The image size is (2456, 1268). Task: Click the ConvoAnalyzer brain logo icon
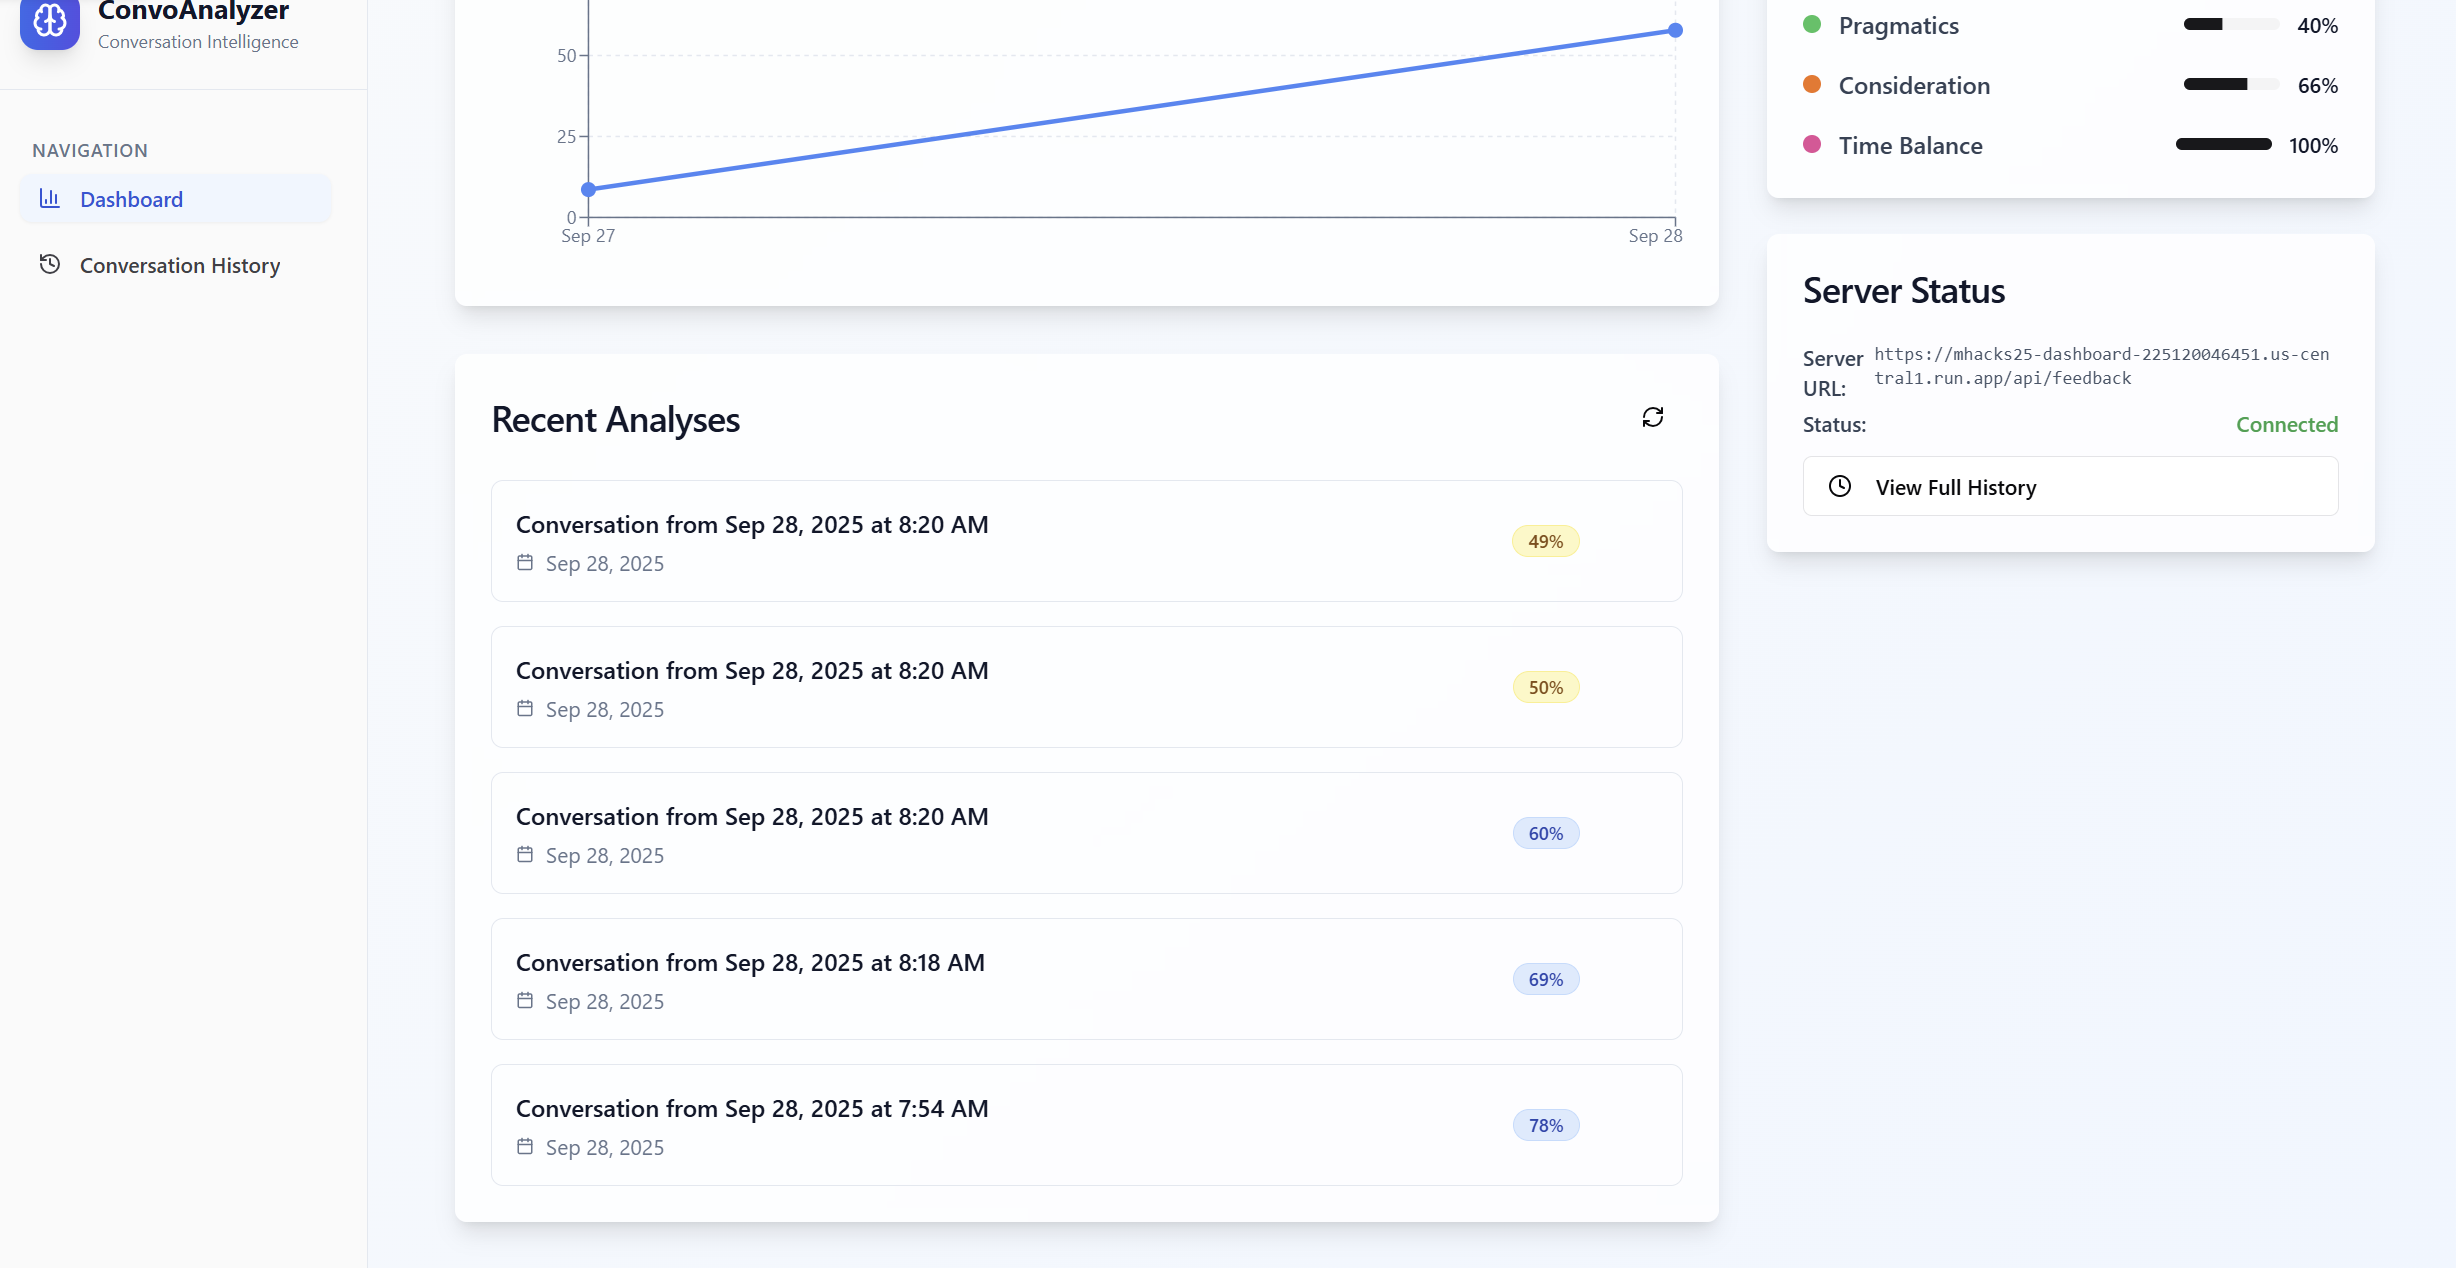tap(49, 20)
